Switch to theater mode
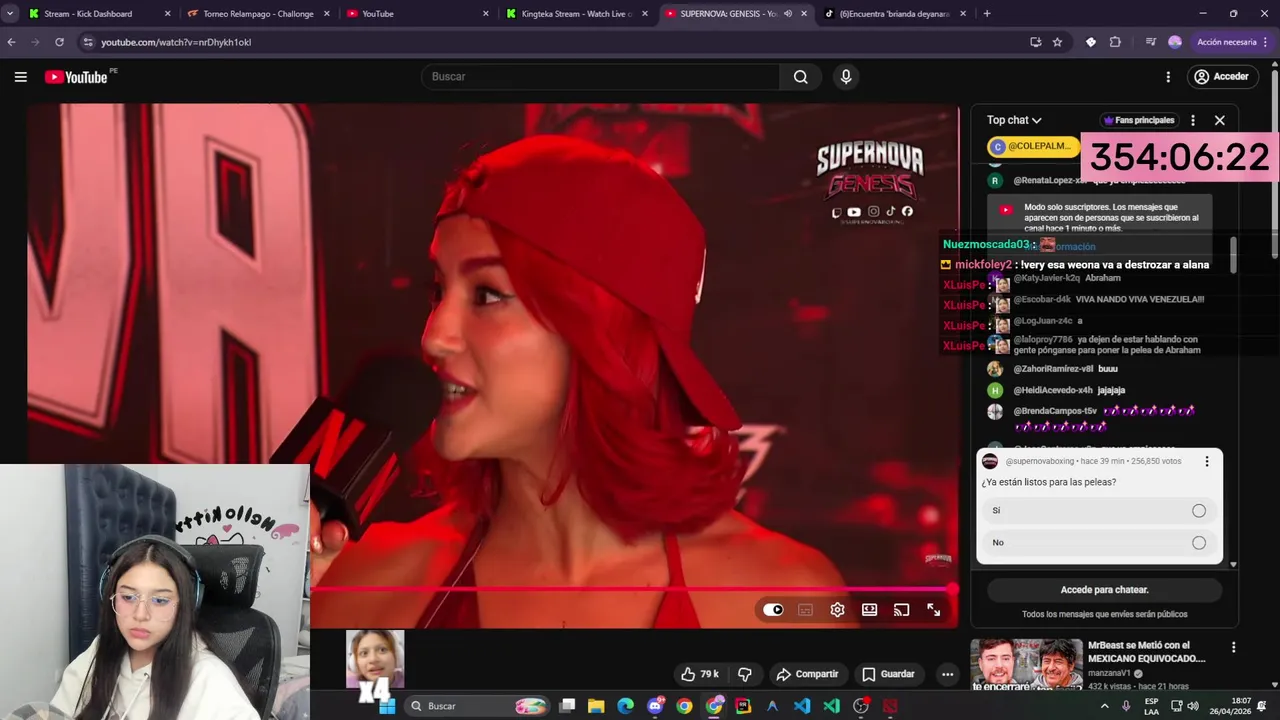 click(869, 610)
